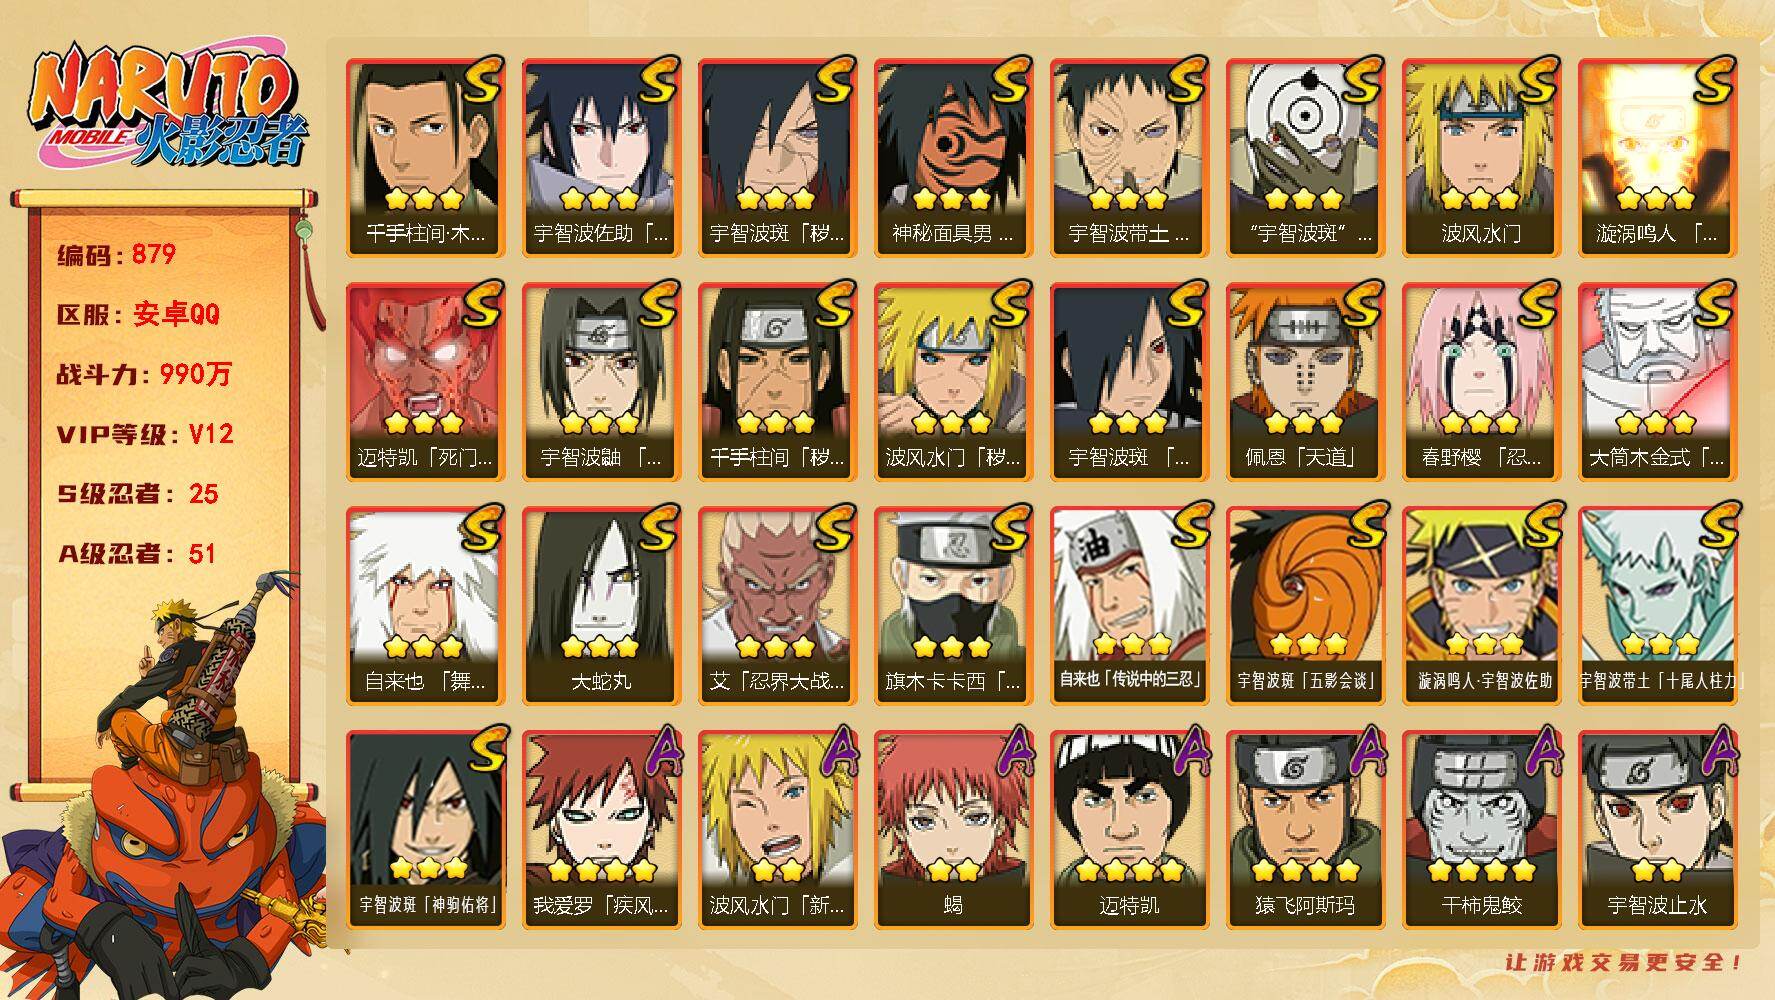Click the Naruto Mobile 火影忍者 logo
This screenshot has height=1000, width=1775.
click(168, 108)
